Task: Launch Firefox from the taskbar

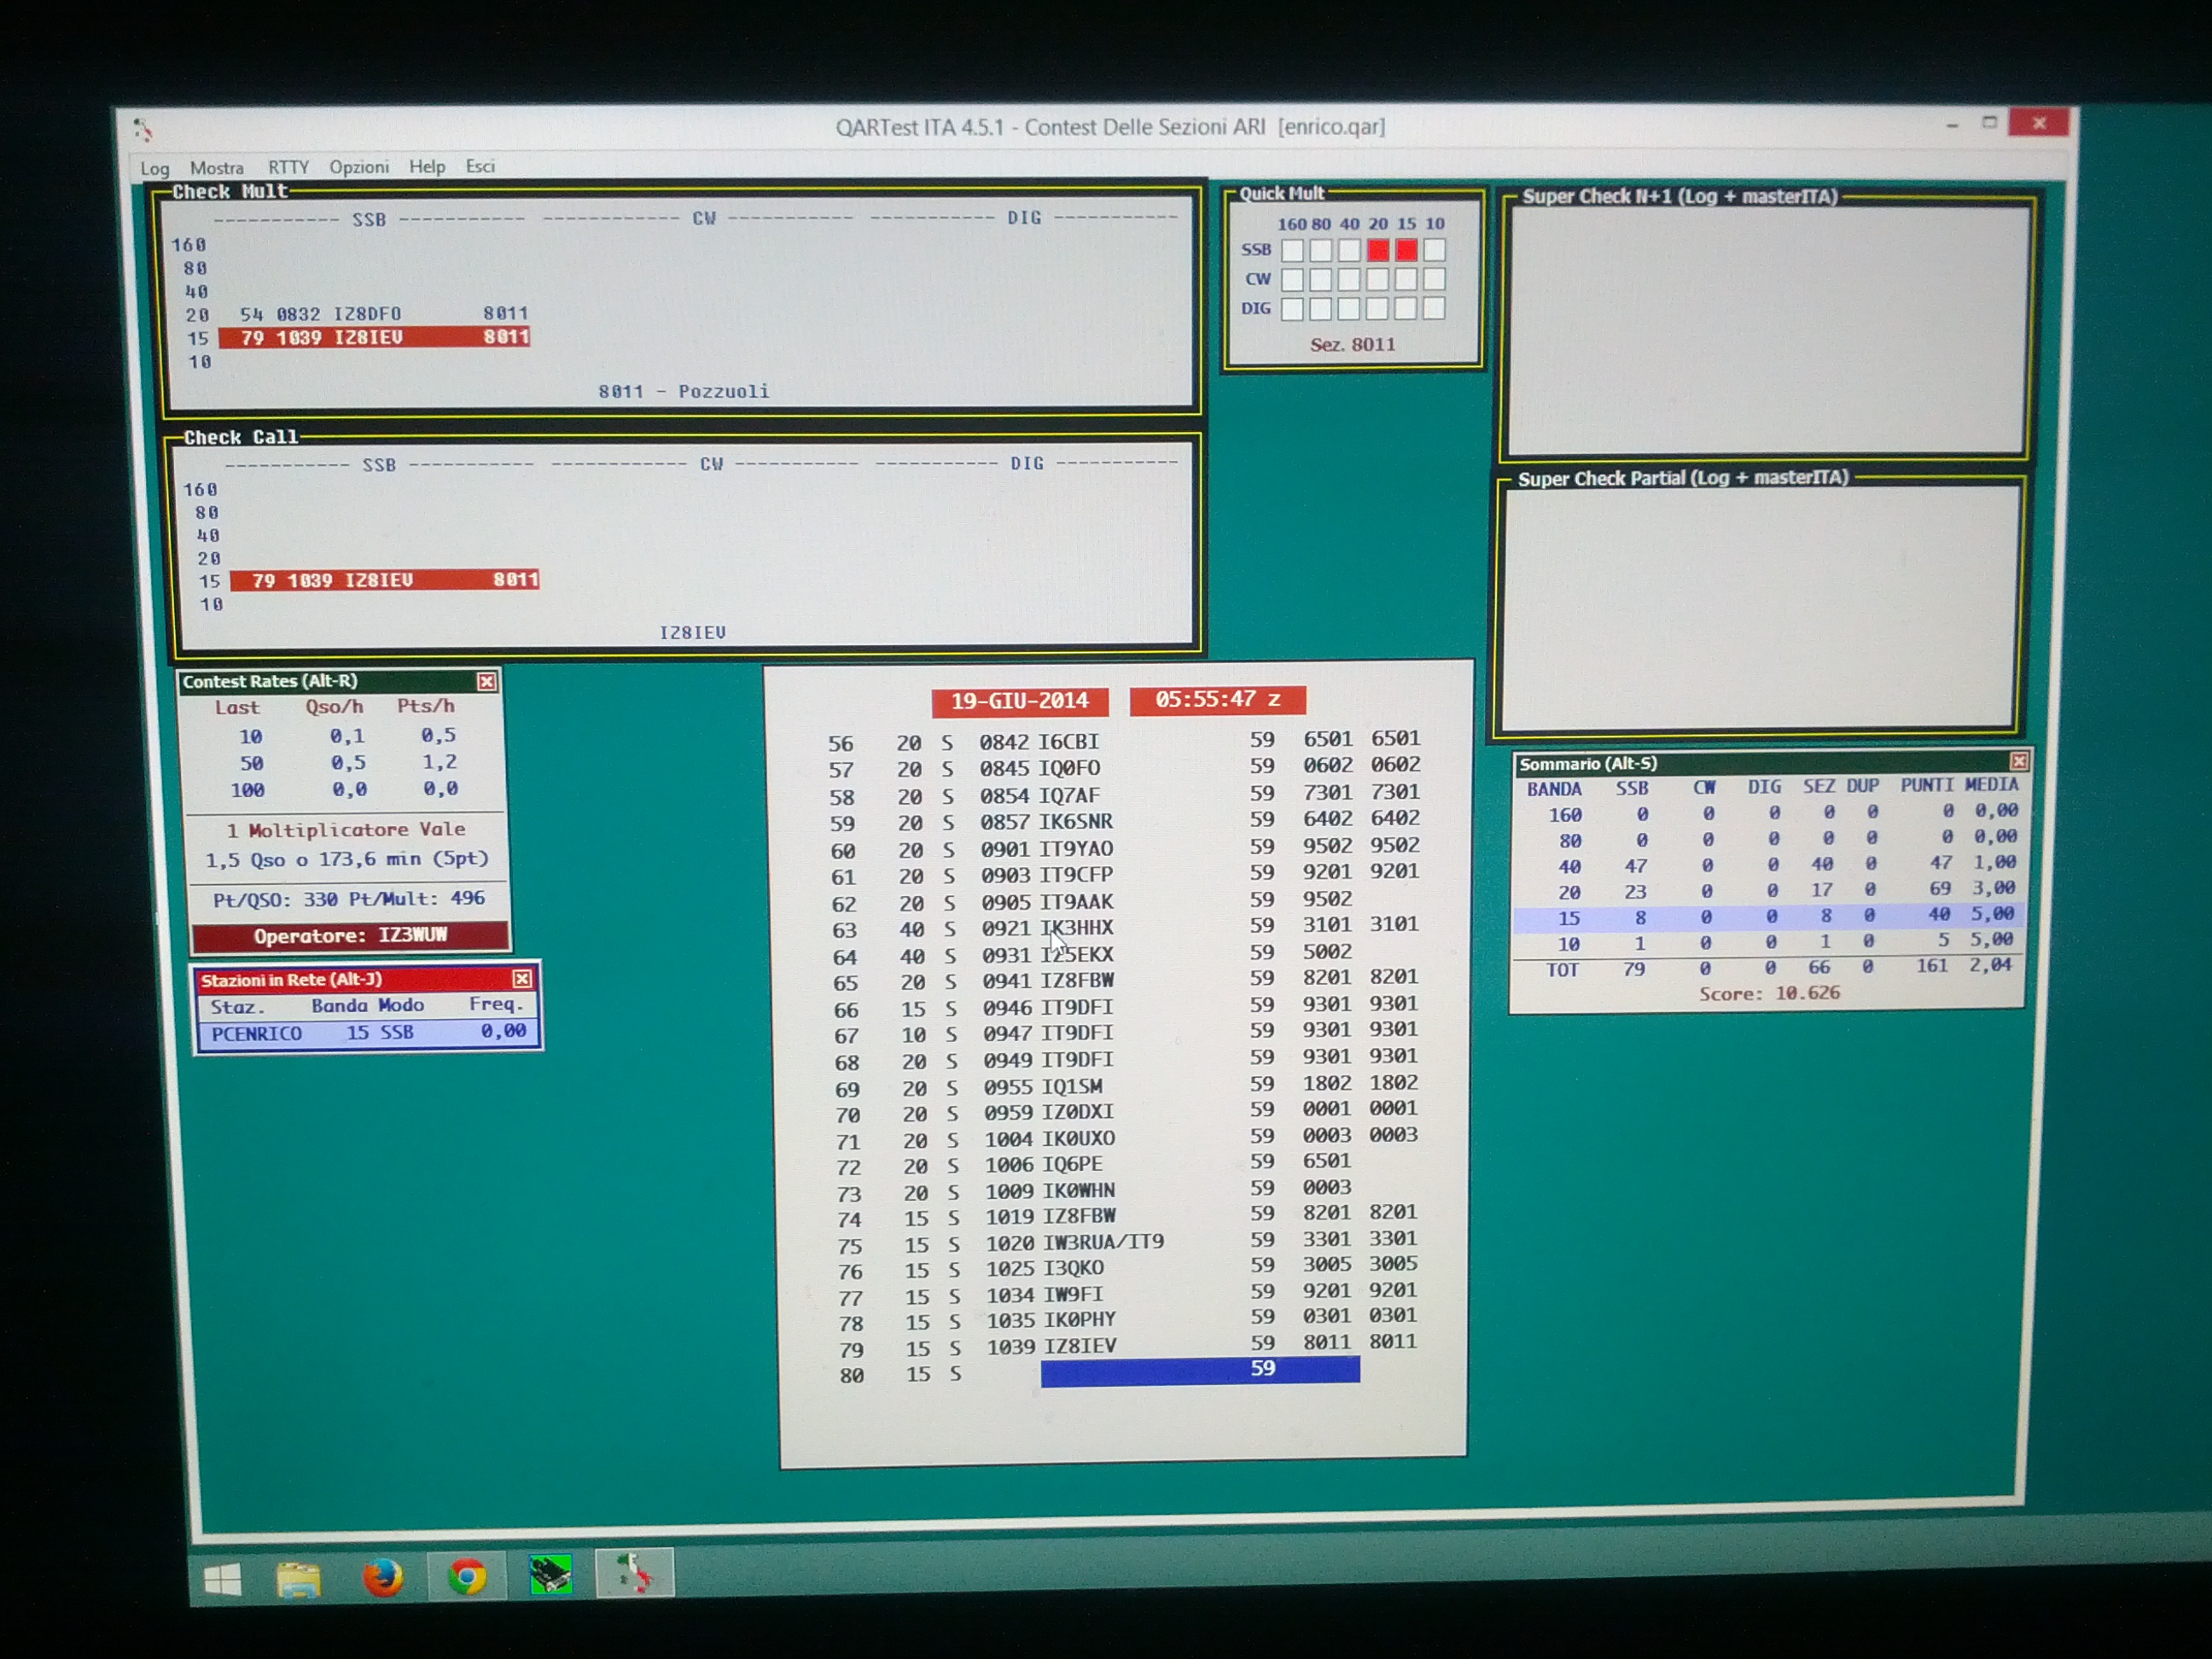Action: (x=382, y=1578)
